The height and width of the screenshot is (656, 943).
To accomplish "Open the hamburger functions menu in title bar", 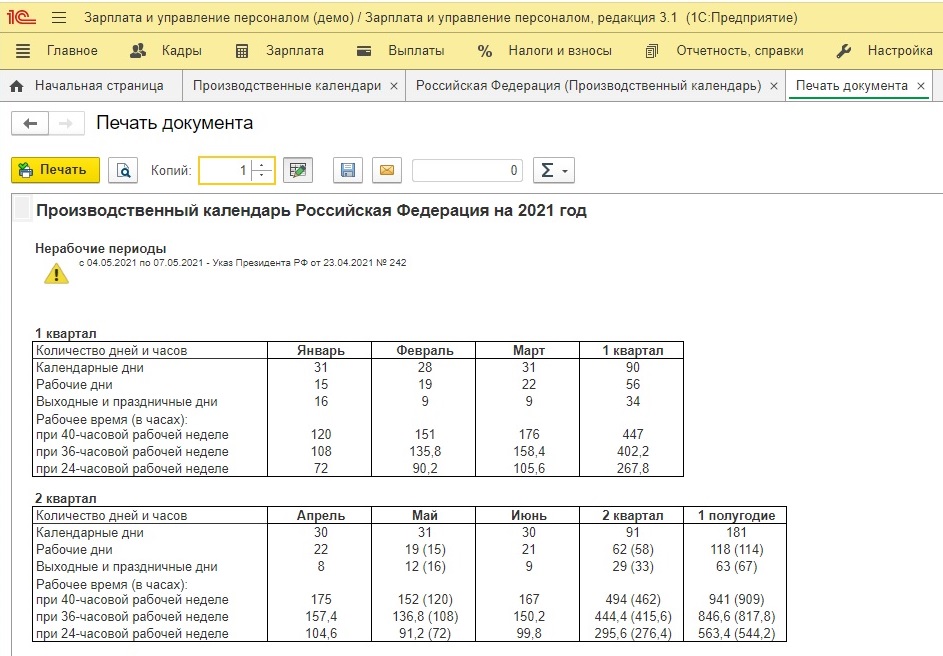I will pyautogui.click(x=59, y=17).
